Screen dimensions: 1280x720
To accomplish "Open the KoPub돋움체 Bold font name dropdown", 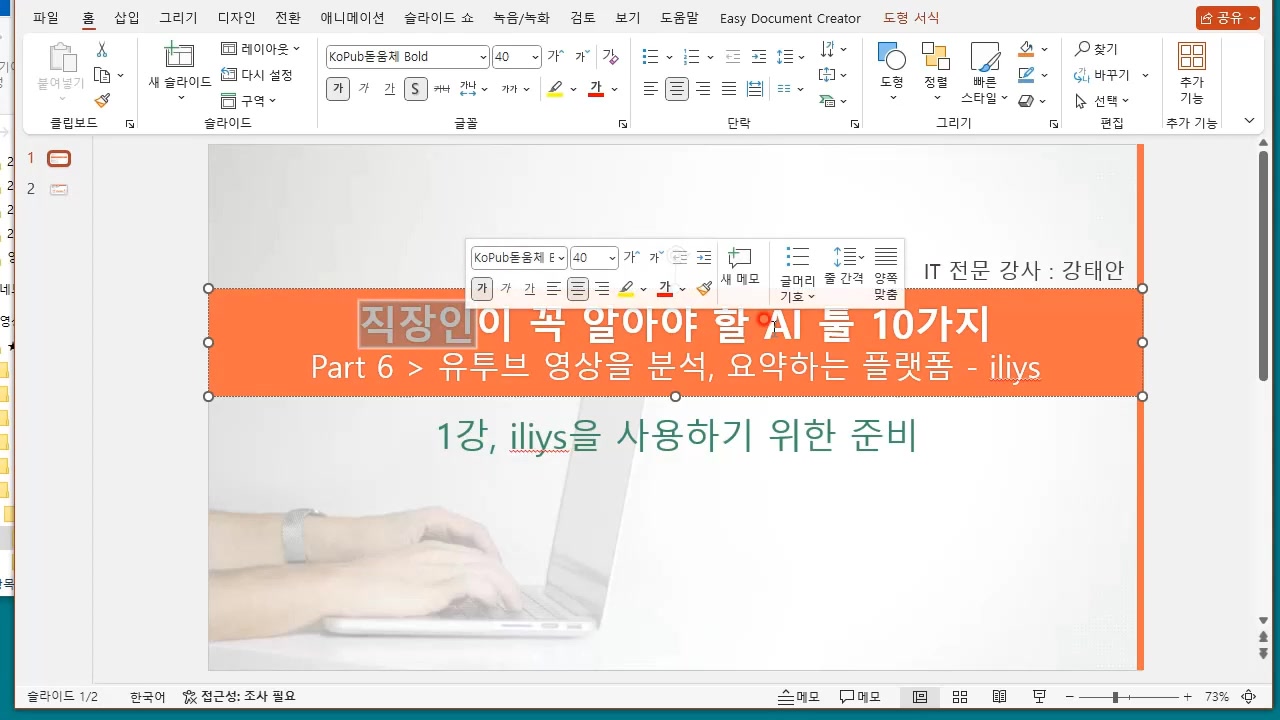I will [x=483, y=57].
